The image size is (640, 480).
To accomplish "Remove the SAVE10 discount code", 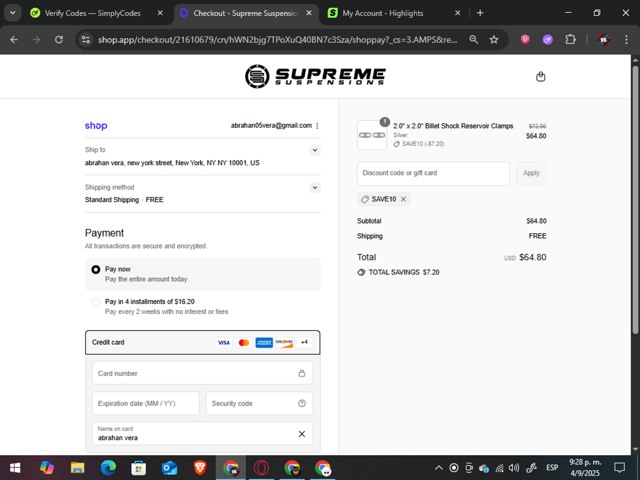I will [x=403, y=199].
